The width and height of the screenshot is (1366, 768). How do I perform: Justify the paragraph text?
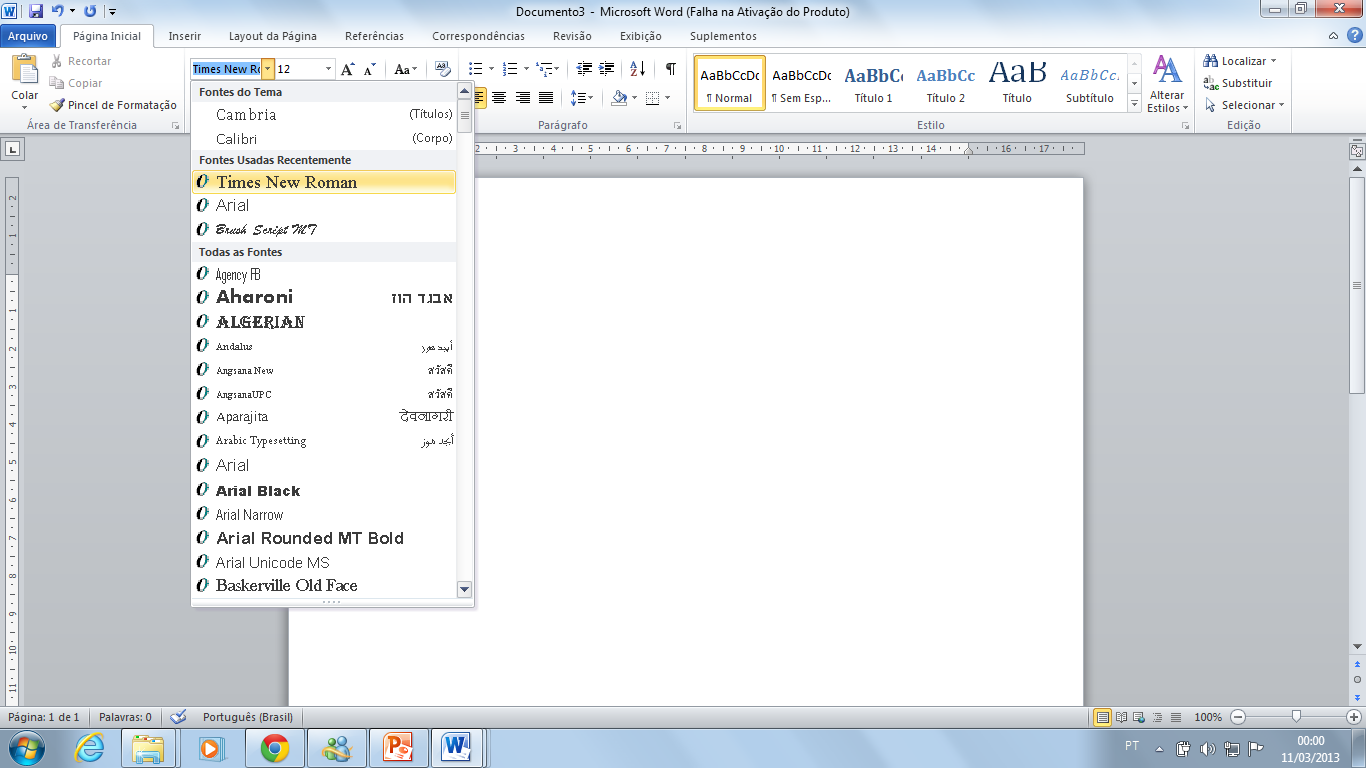coord(546,98)
